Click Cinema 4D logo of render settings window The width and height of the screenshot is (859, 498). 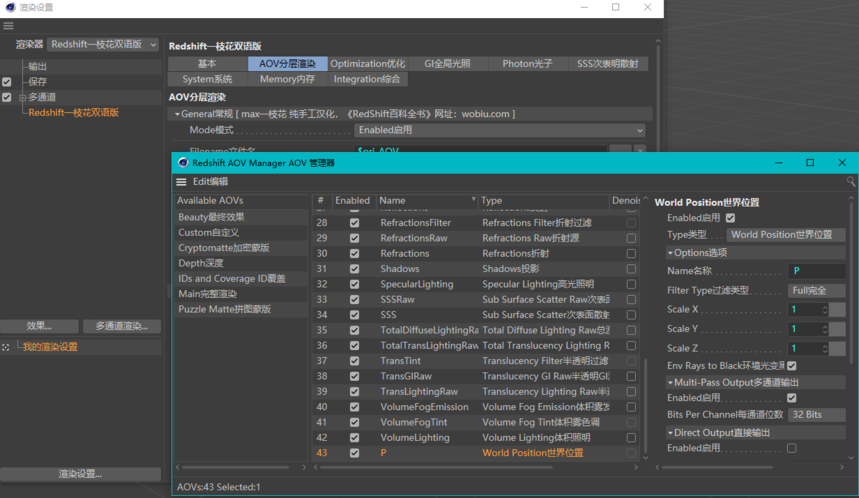point(10,8)
